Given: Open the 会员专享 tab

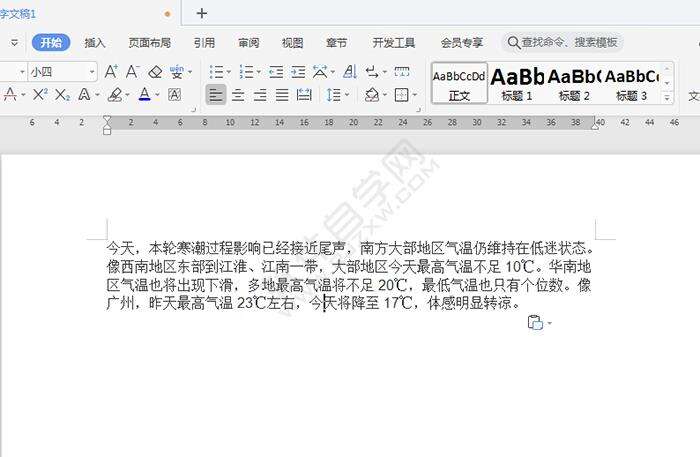Looking at the screenshot, I should point(462,42).
